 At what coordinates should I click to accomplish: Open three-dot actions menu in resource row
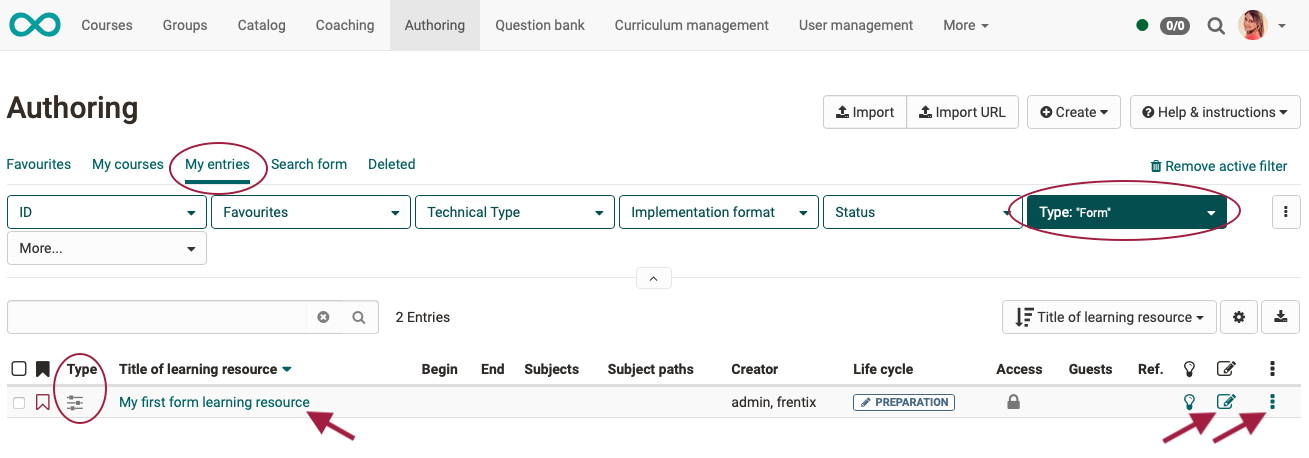tap(1272, 402)
